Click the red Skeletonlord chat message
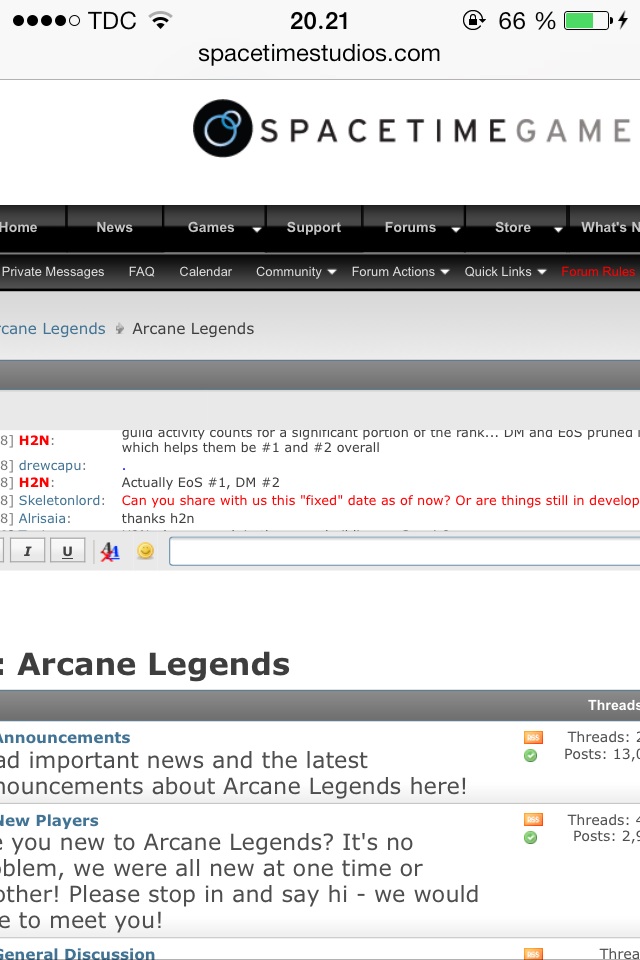This screenshot has width=640, height=960. pos(380,500)
